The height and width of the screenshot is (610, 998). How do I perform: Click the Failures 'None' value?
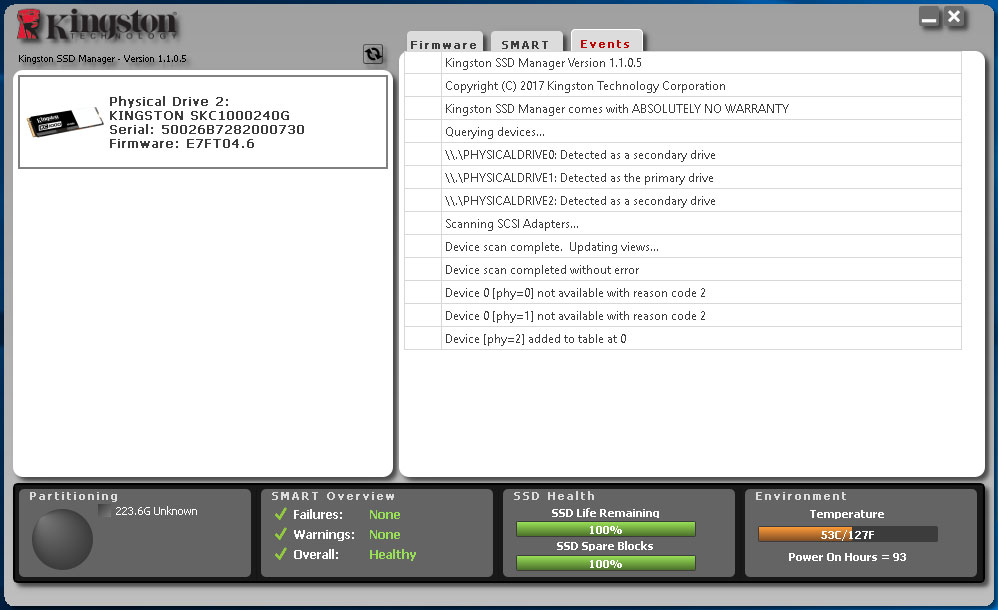click(x=384, y=514)
